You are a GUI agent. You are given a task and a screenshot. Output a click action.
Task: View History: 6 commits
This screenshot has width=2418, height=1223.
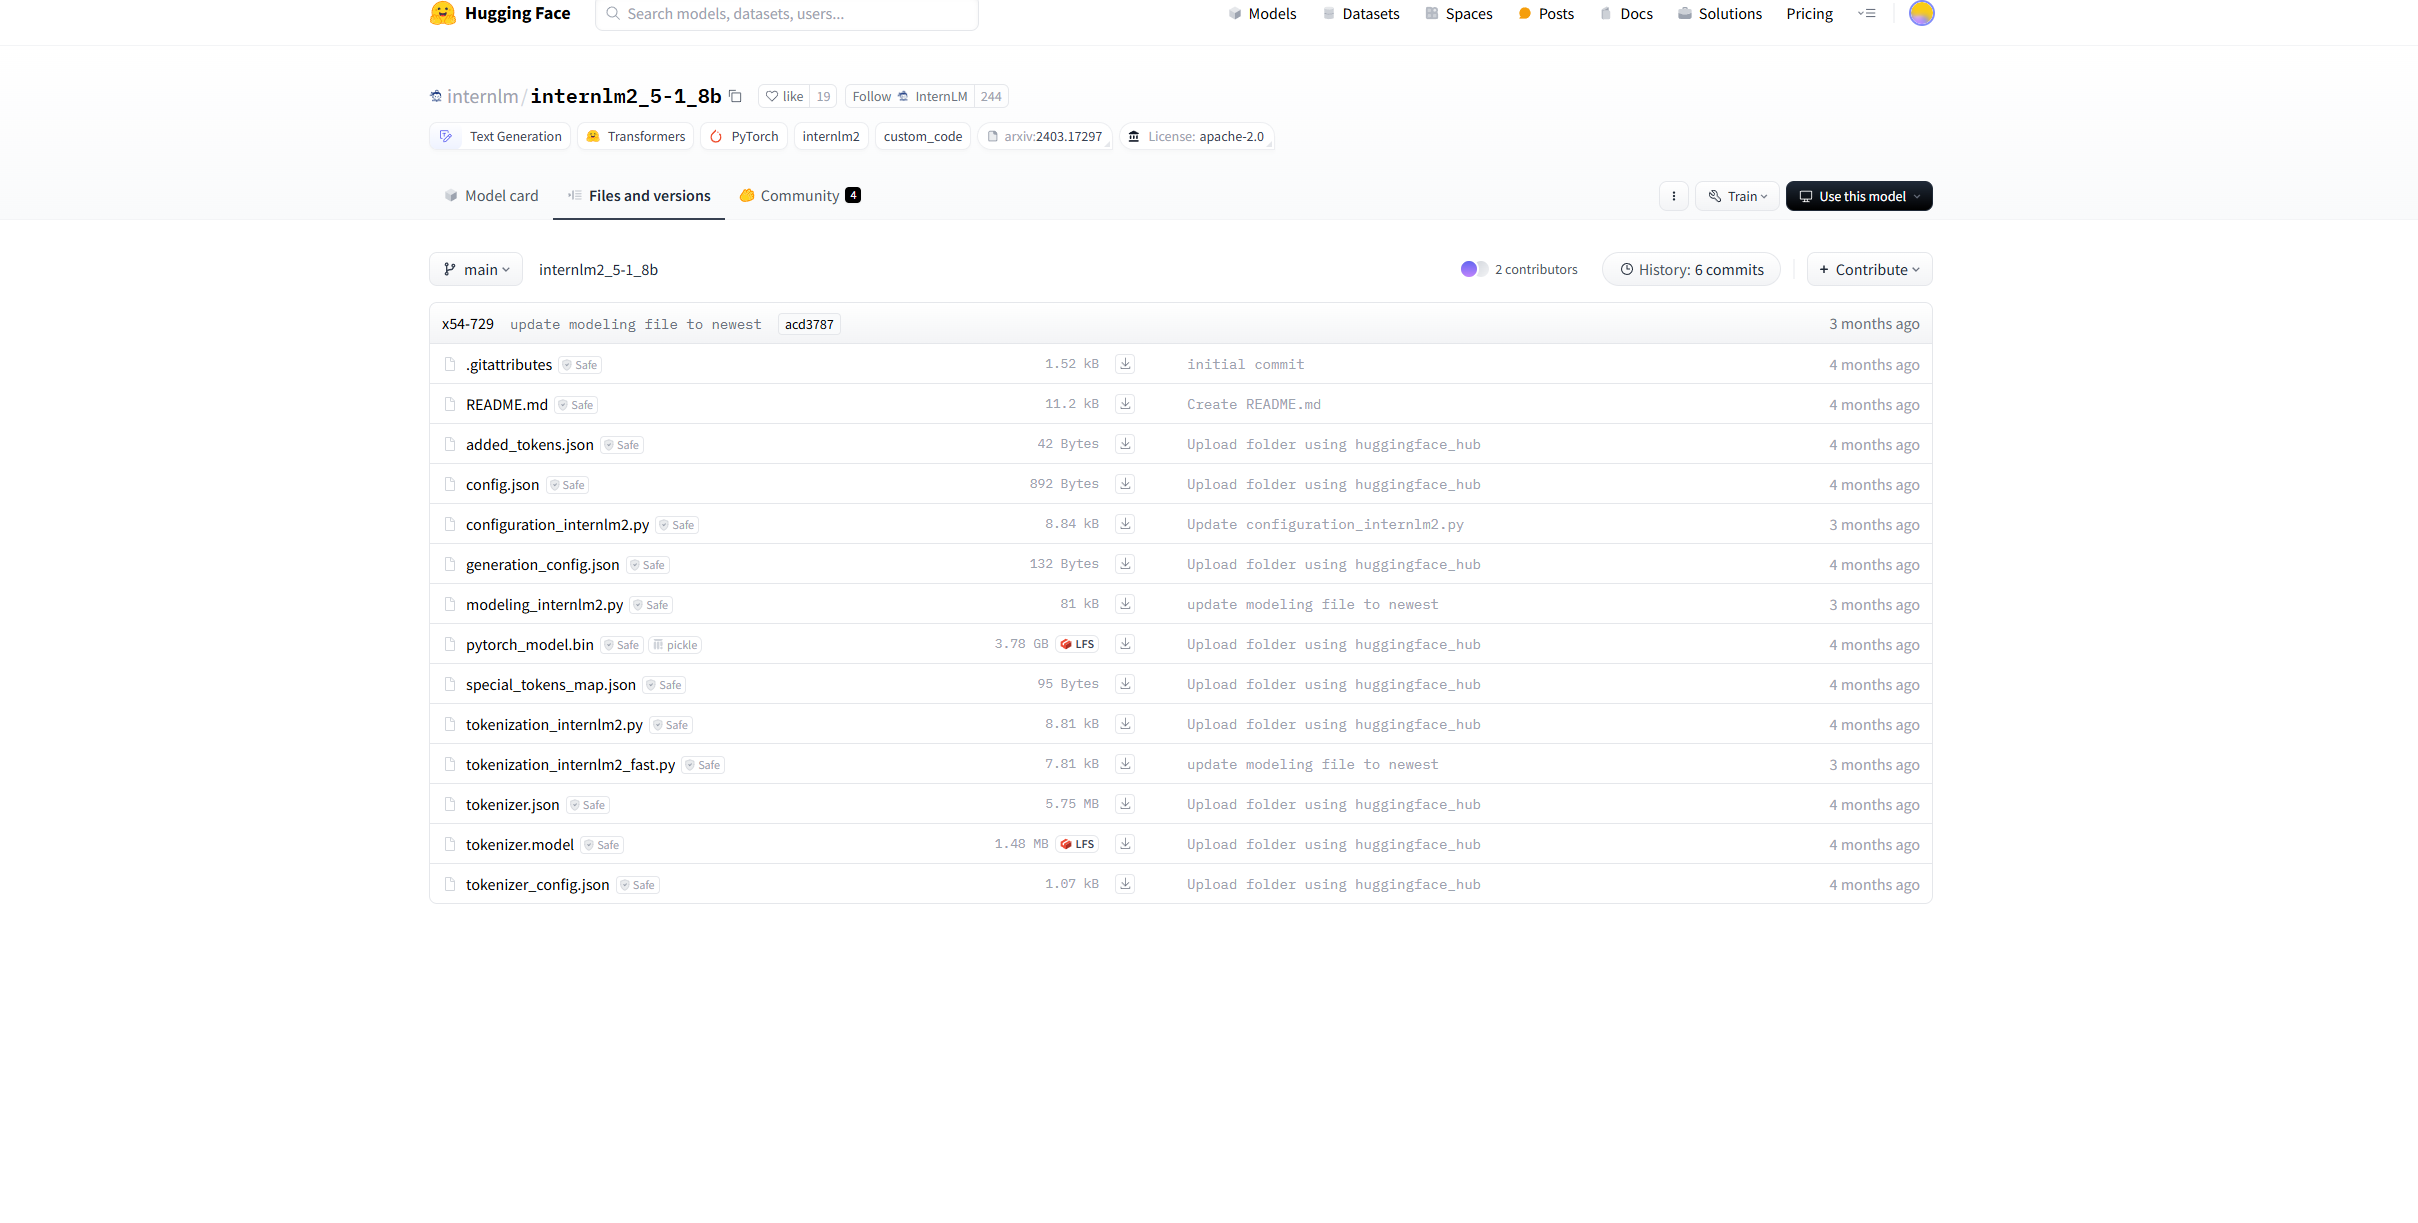click(x=1690, y=269)
